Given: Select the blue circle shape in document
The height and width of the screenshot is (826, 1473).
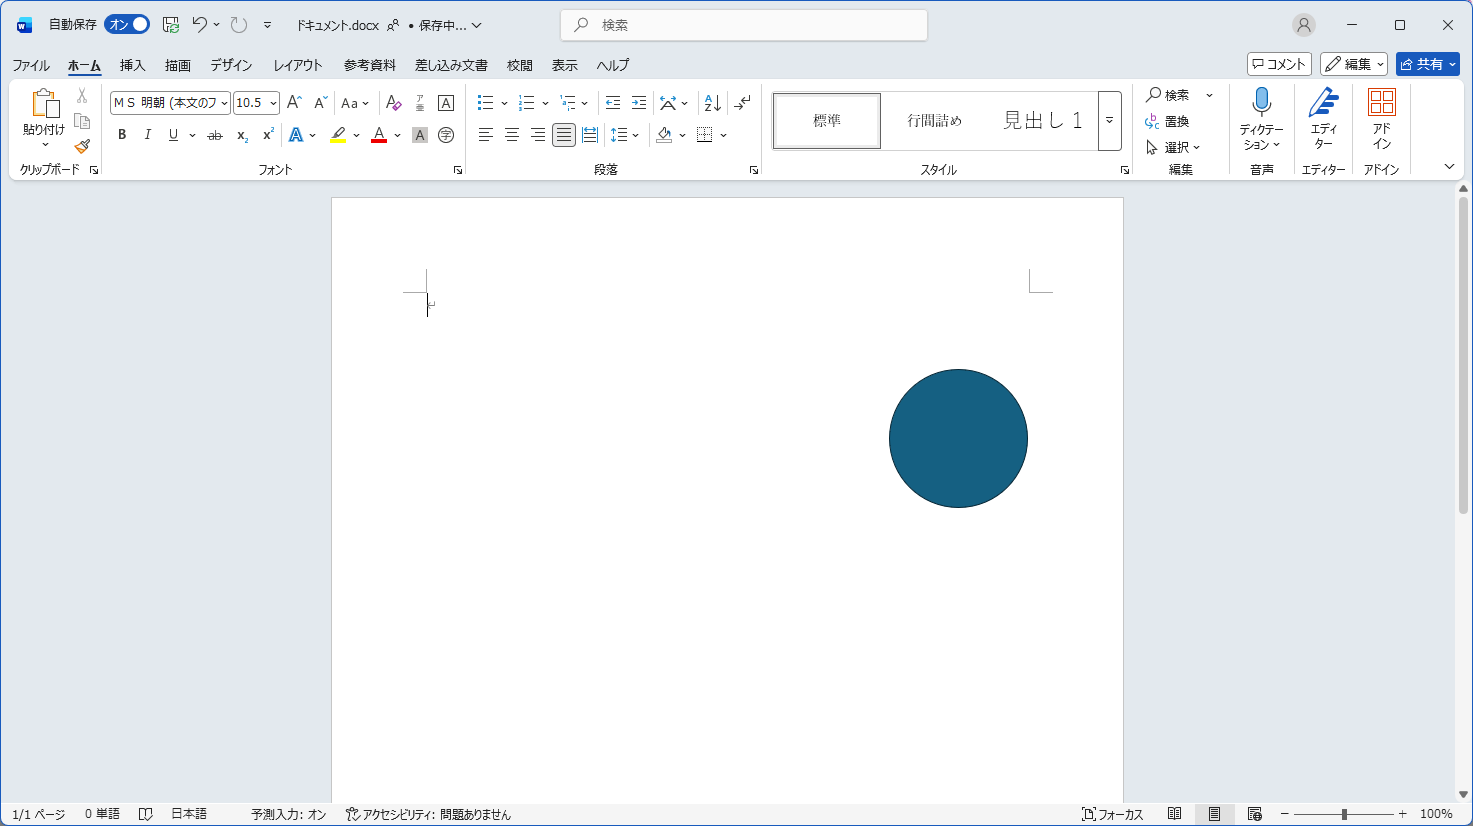Looking at the screenshot, I should coord(958,438).
